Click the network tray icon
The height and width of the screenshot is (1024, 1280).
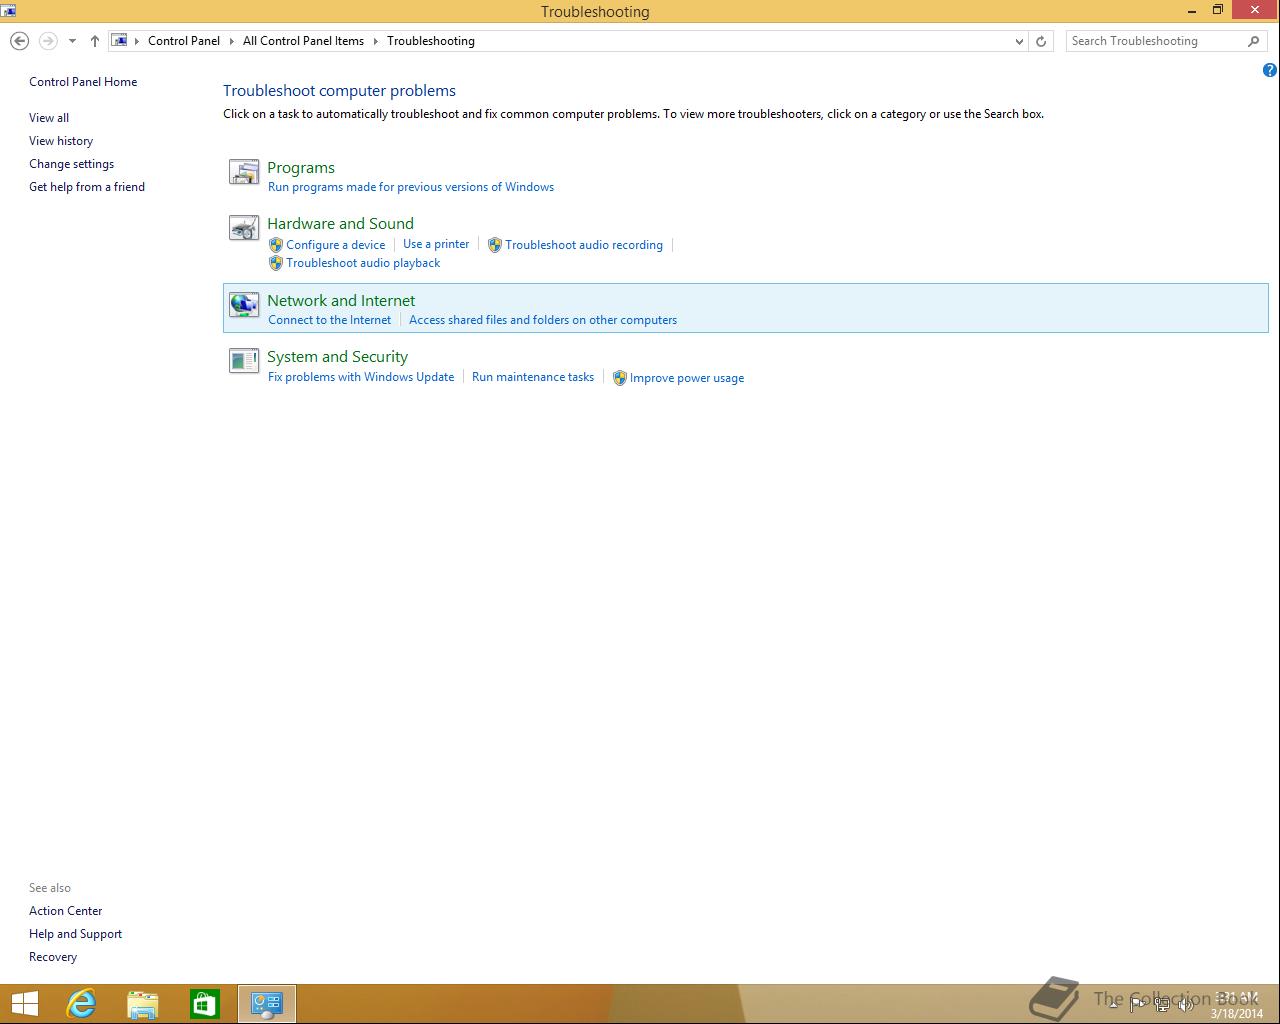coord(1162,1005)
